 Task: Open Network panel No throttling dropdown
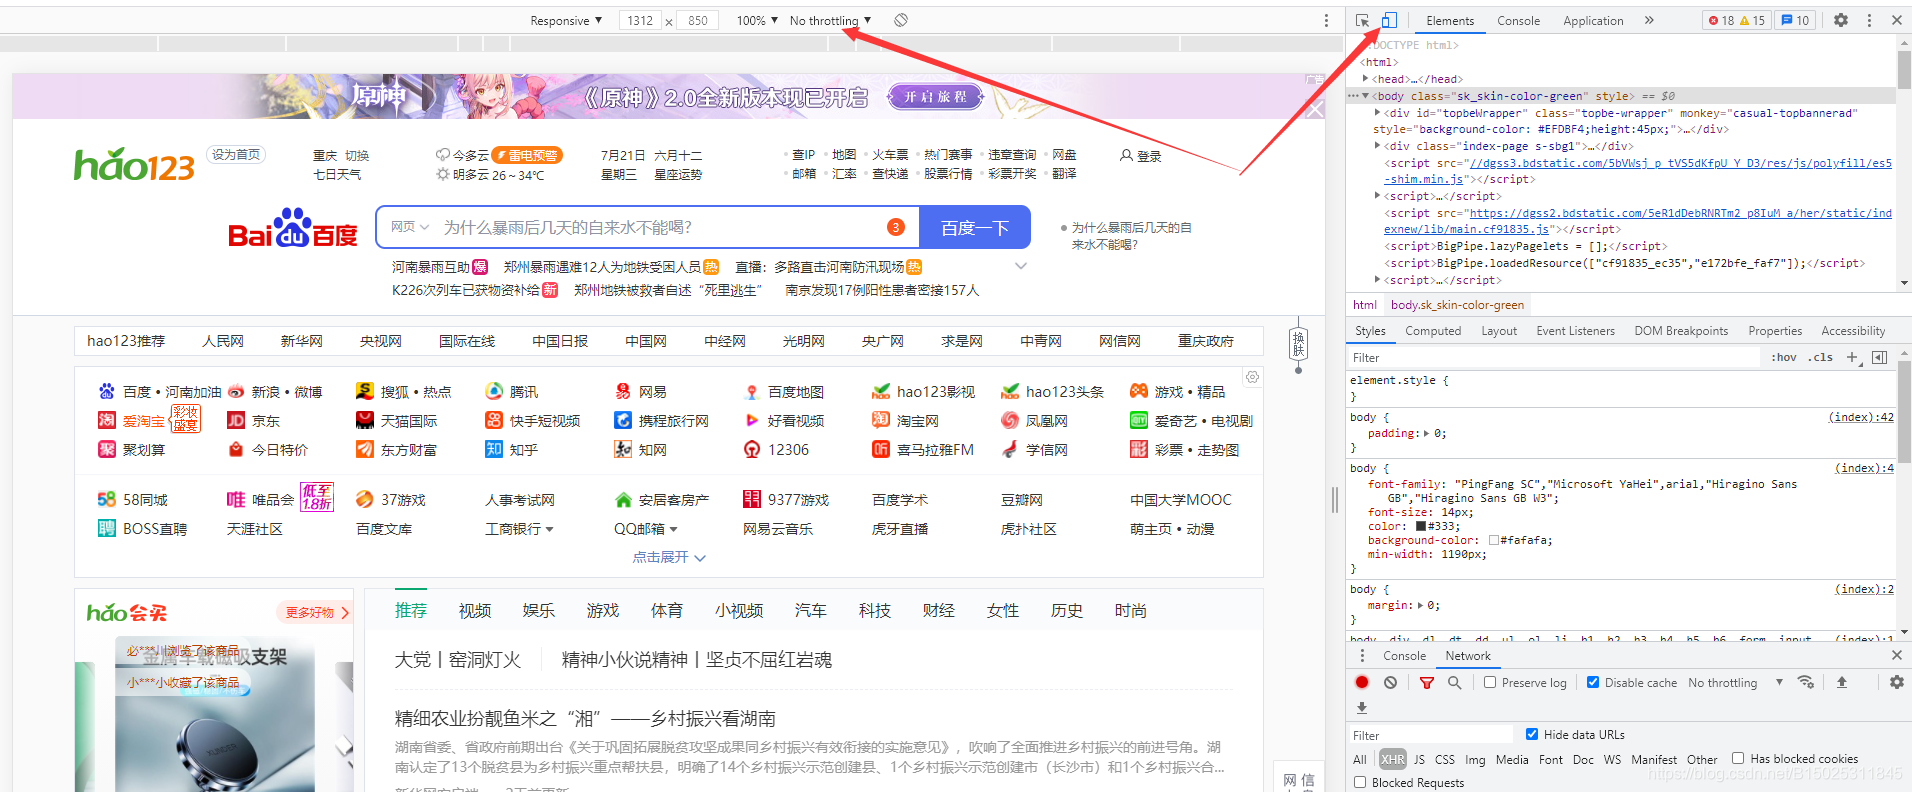pyautogui.click(x=1735, y=682)
